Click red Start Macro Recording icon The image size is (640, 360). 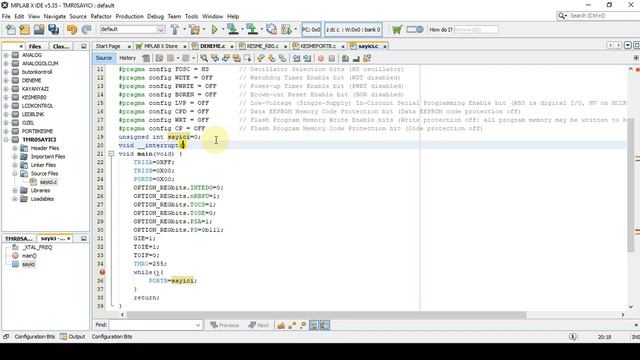click(321, 58)
